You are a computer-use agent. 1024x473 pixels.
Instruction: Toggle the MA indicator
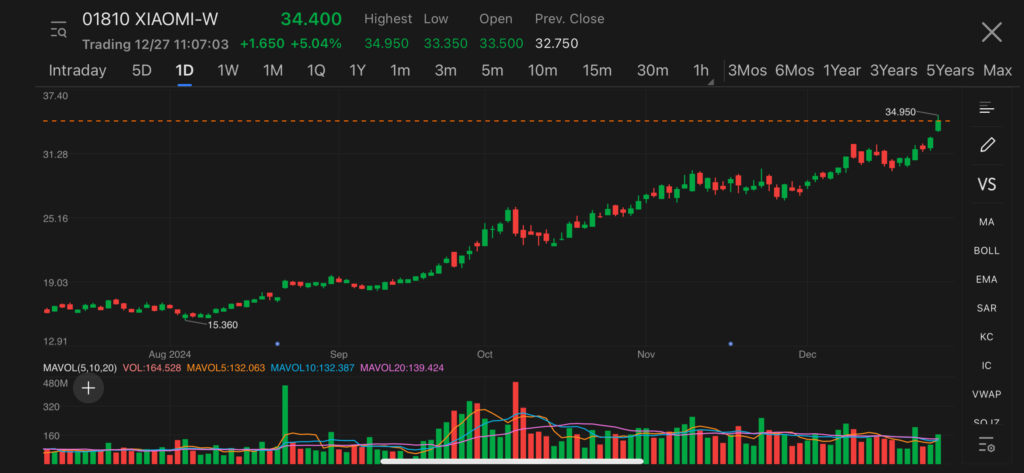[986, 221]
